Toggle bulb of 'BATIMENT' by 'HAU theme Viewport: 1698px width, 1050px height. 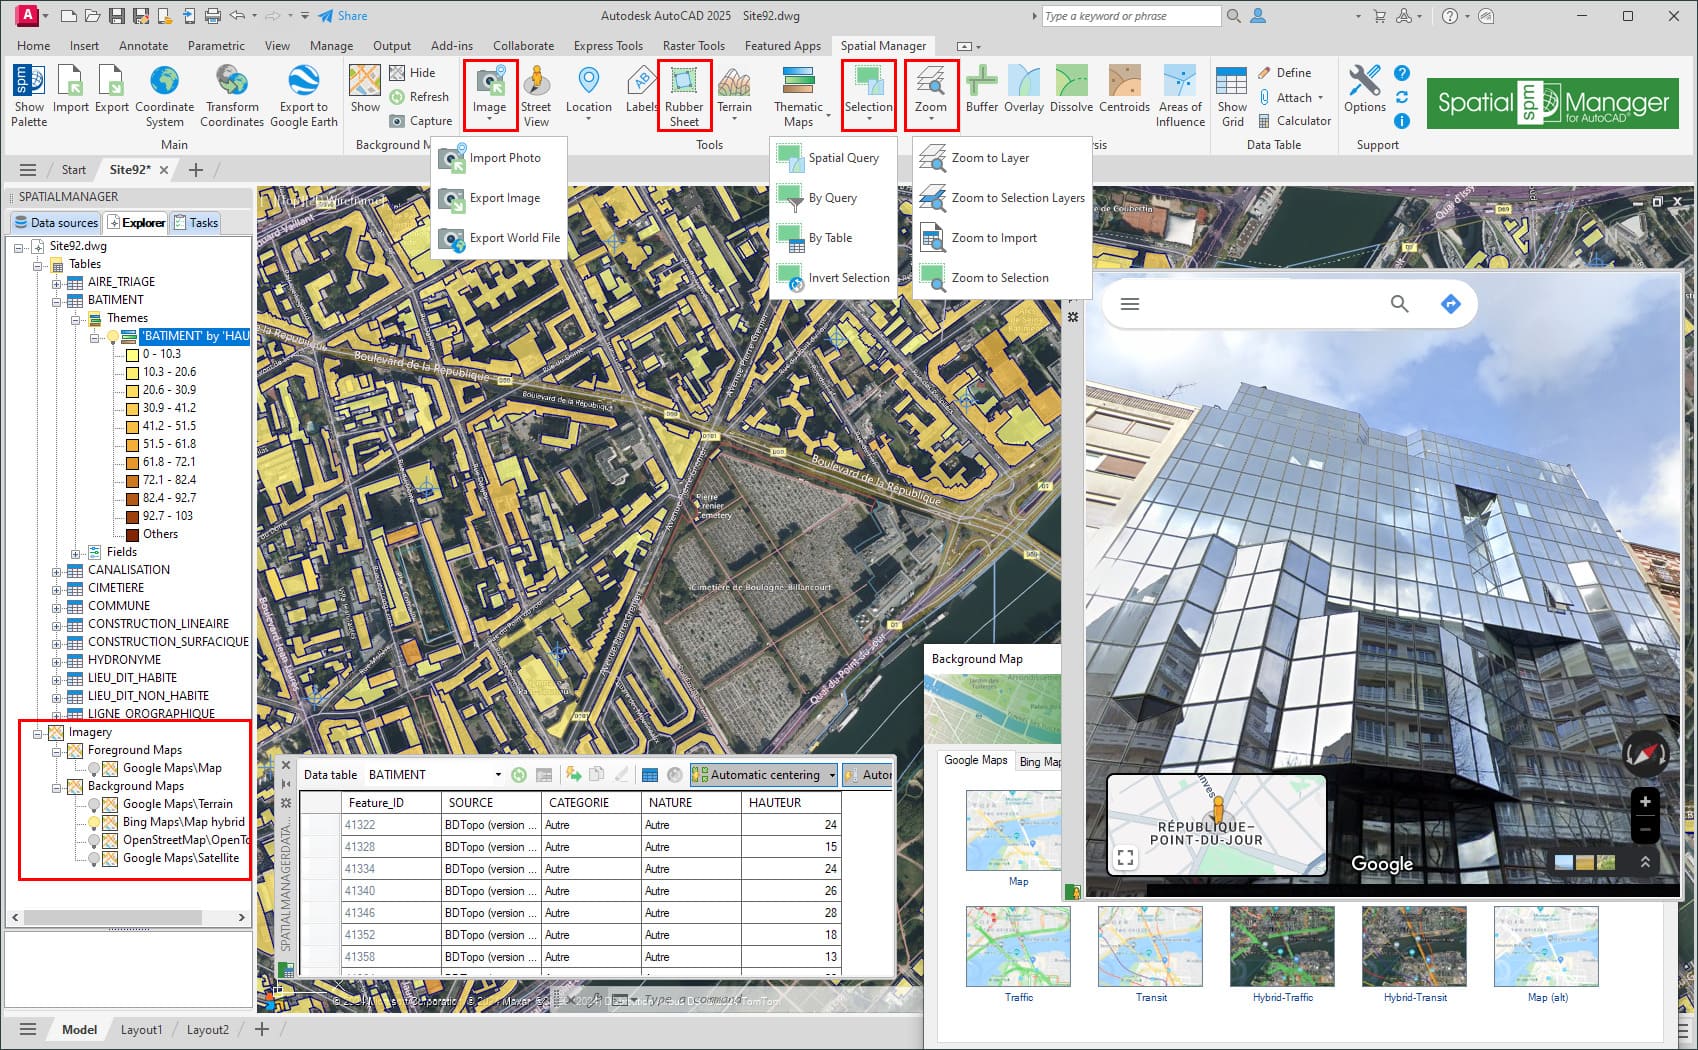click(x=113, y=337)
